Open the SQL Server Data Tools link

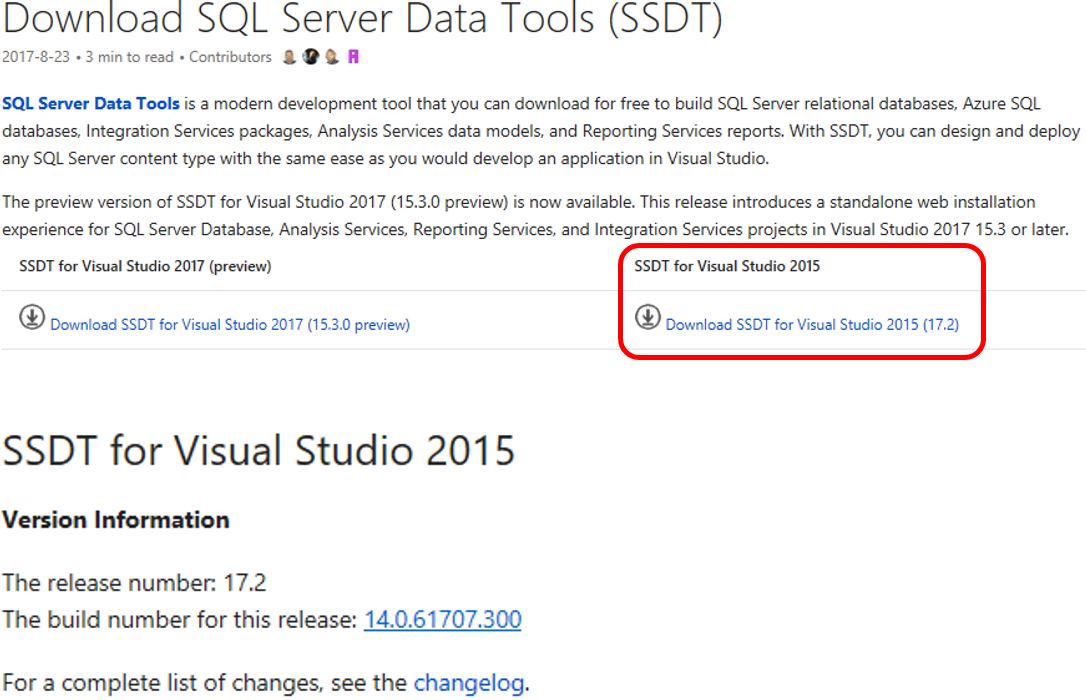[x=92, y=103]
